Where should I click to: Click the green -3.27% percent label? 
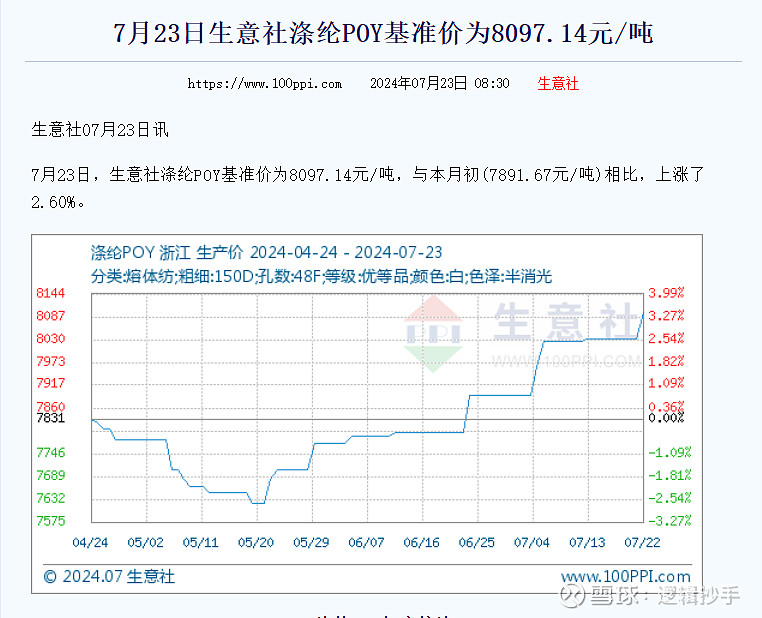[x=670, y=521]
